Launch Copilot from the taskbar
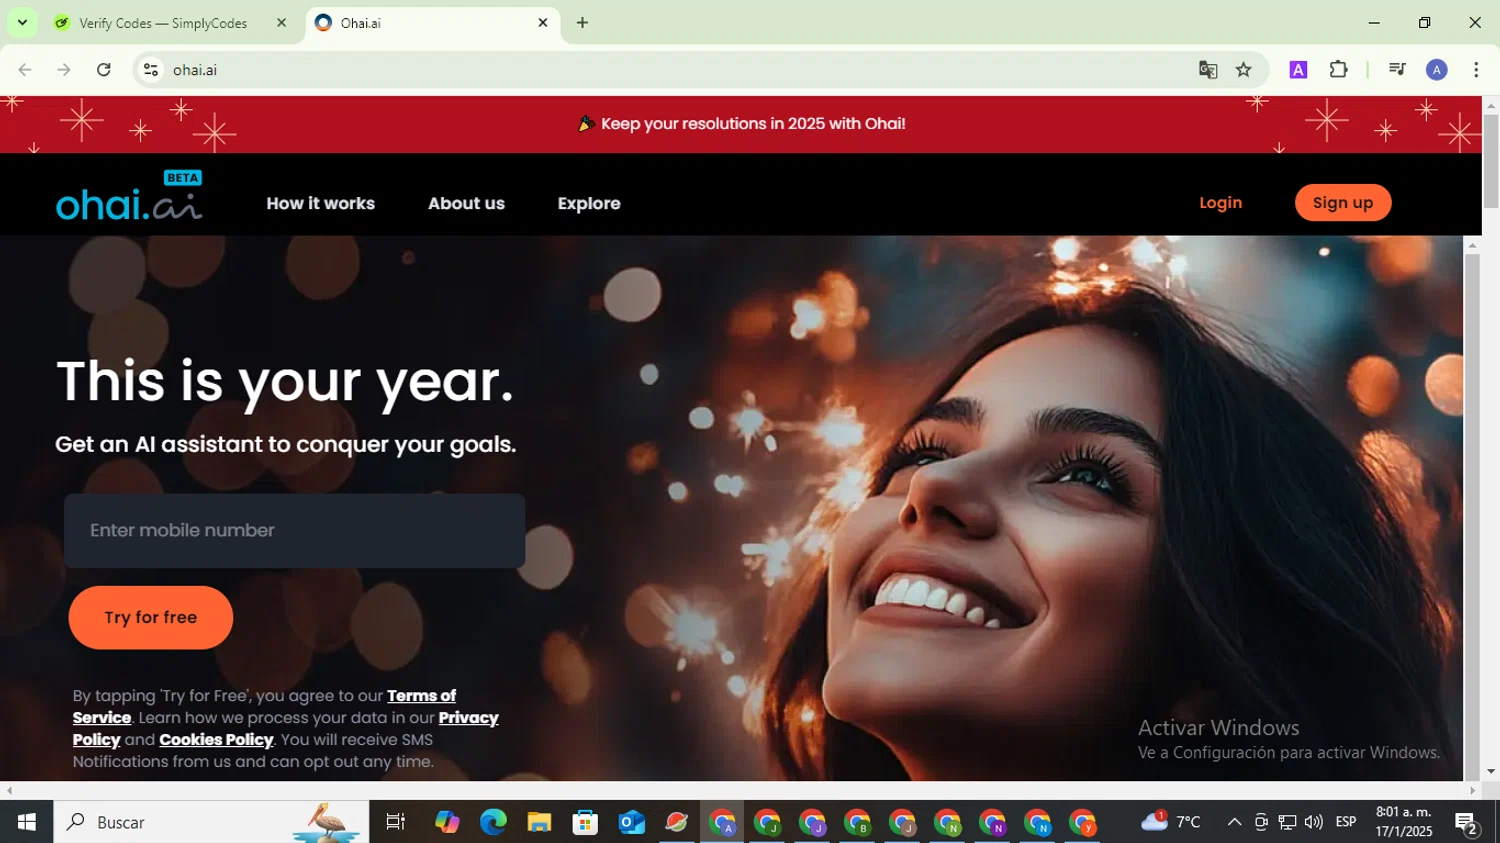1500x843 pixels. [x=447, y=822]
